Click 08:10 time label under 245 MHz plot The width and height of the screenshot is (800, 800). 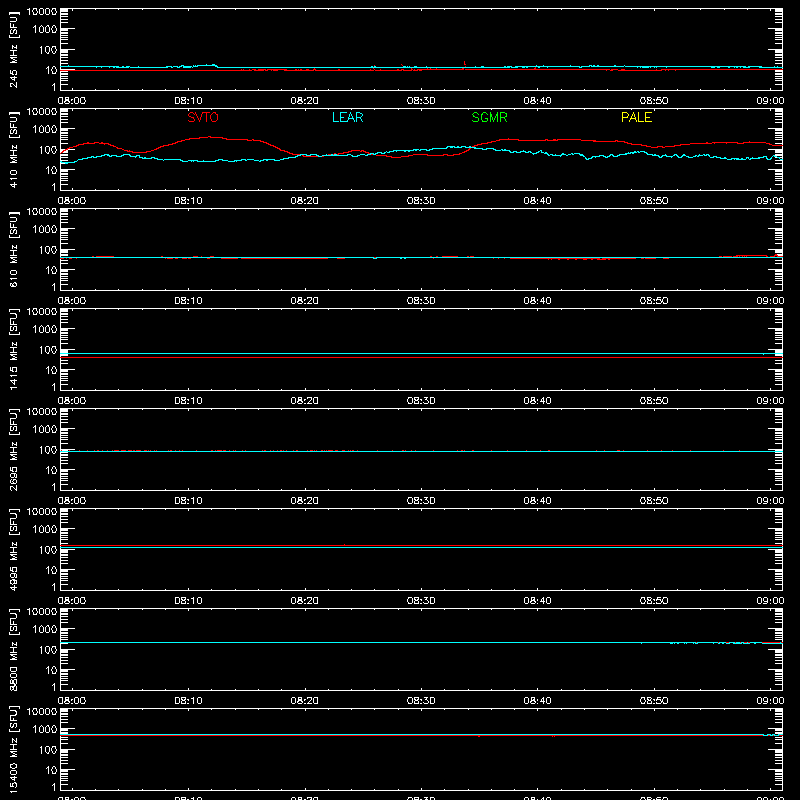(x=188, y=101)
